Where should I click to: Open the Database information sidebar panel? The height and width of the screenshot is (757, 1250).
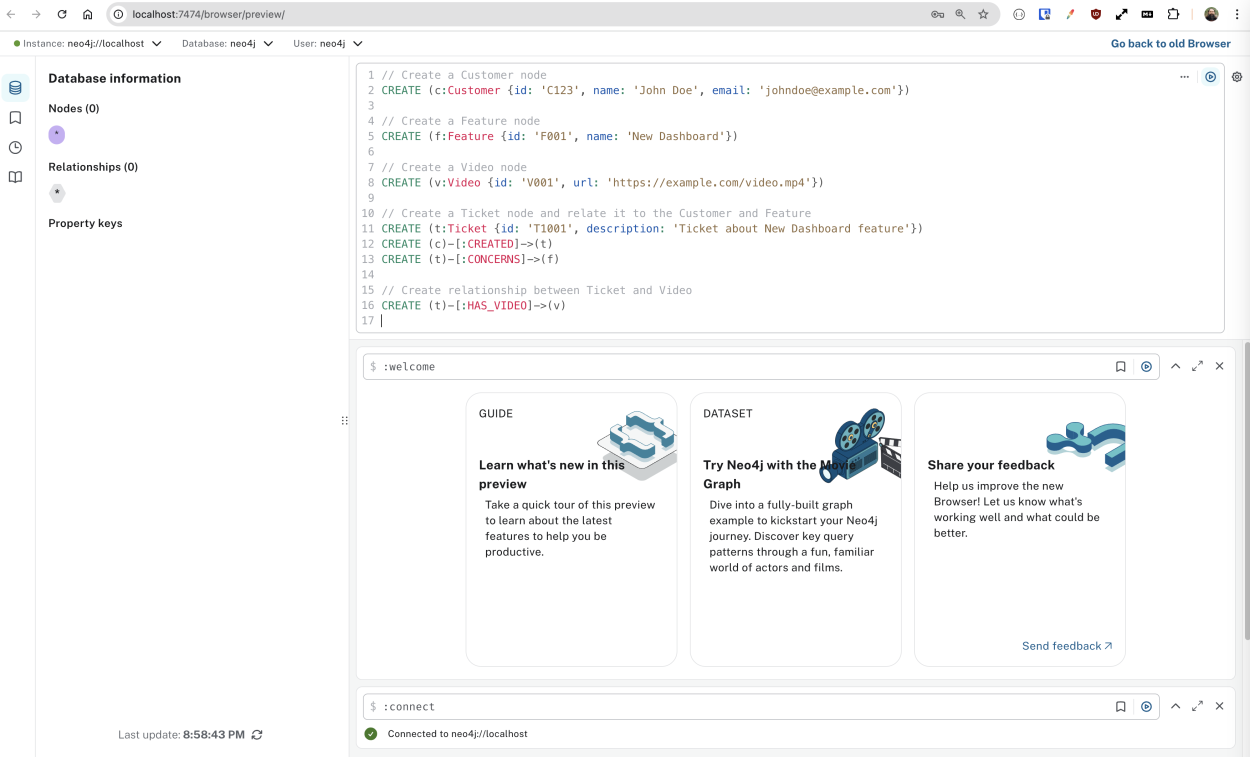click(x=14, y=87)
